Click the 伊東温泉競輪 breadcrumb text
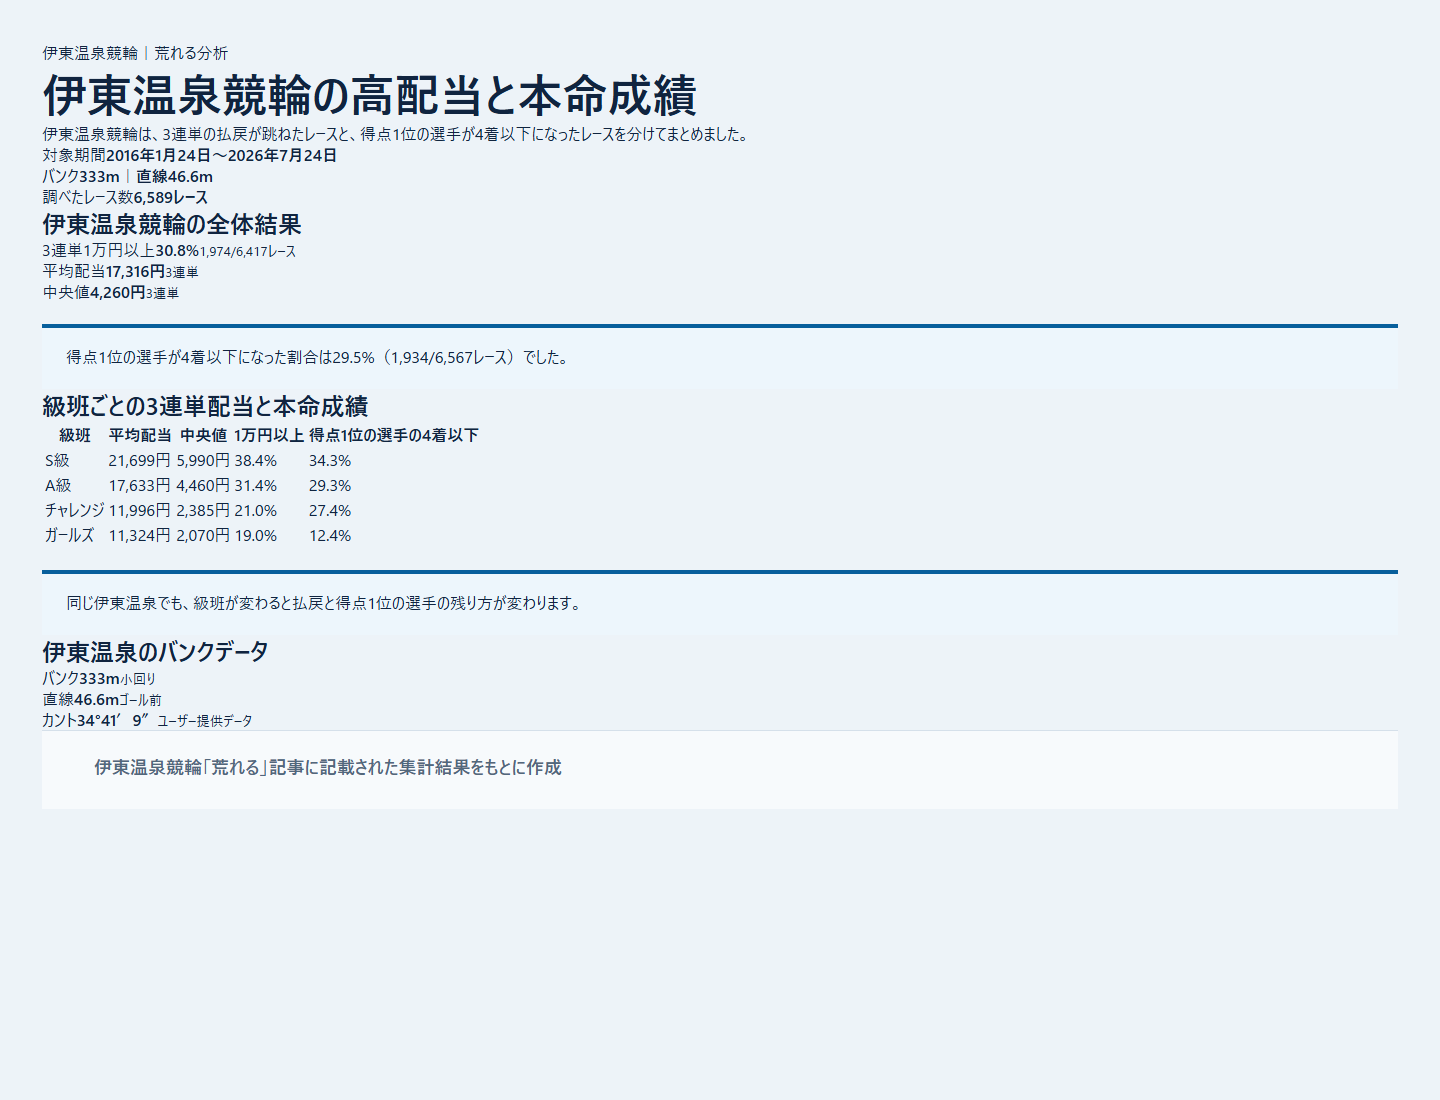The image size is (1440, 1100). coord(90,53)
